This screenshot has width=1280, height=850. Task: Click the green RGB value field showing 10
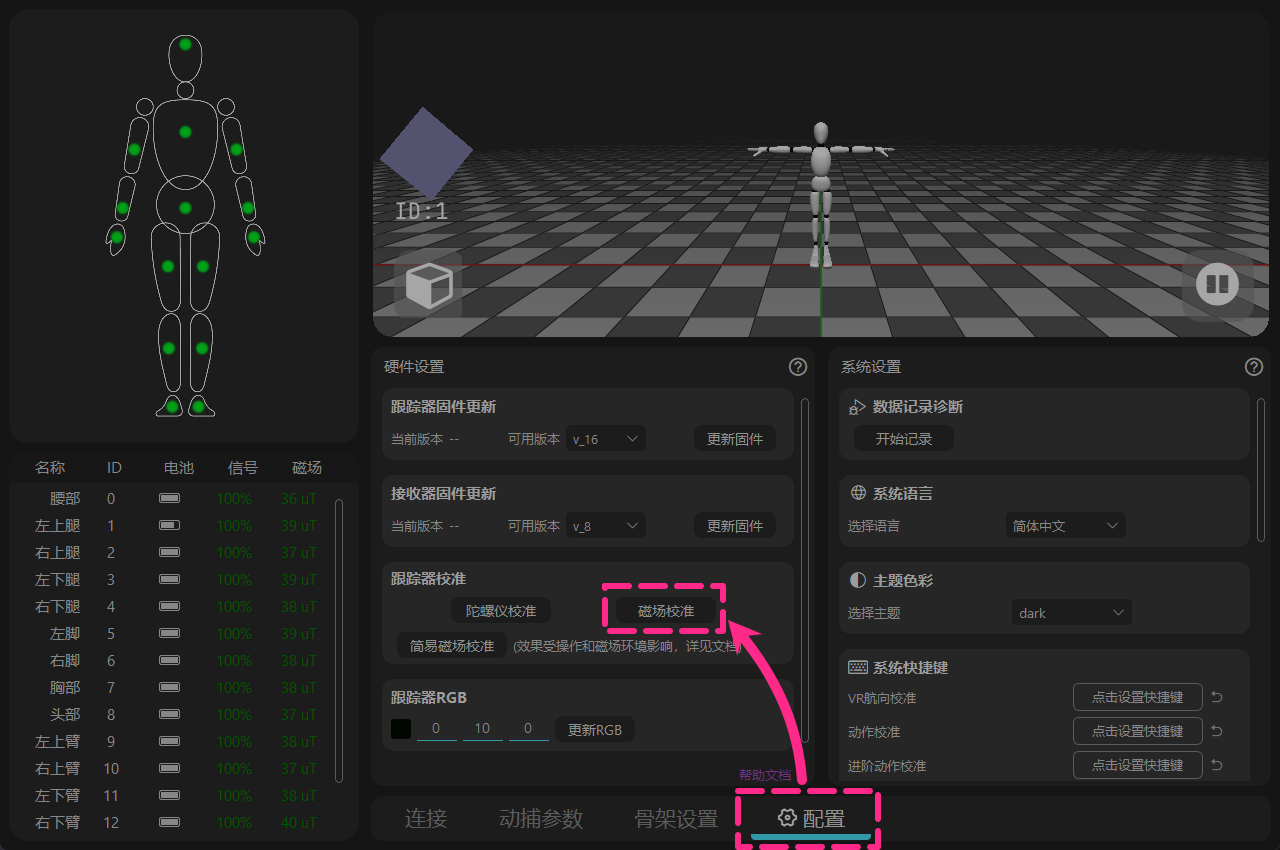click(x=482, y=729)
